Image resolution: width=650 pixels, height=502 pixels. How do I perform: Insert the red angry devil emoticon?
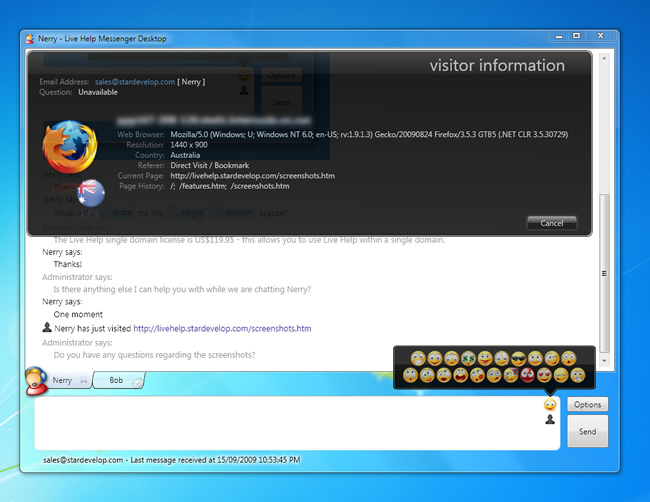pos(528,375)
